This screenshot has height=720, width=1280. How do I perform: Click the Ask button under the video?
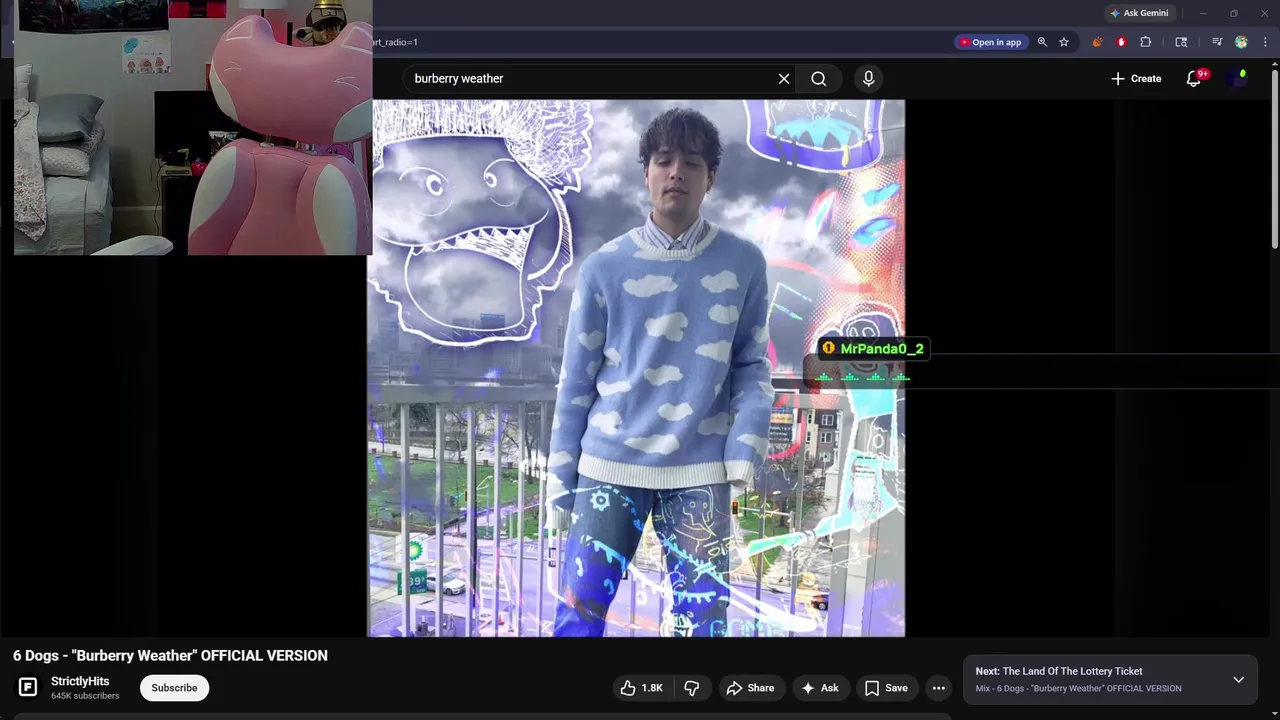(x=819, y=688)
